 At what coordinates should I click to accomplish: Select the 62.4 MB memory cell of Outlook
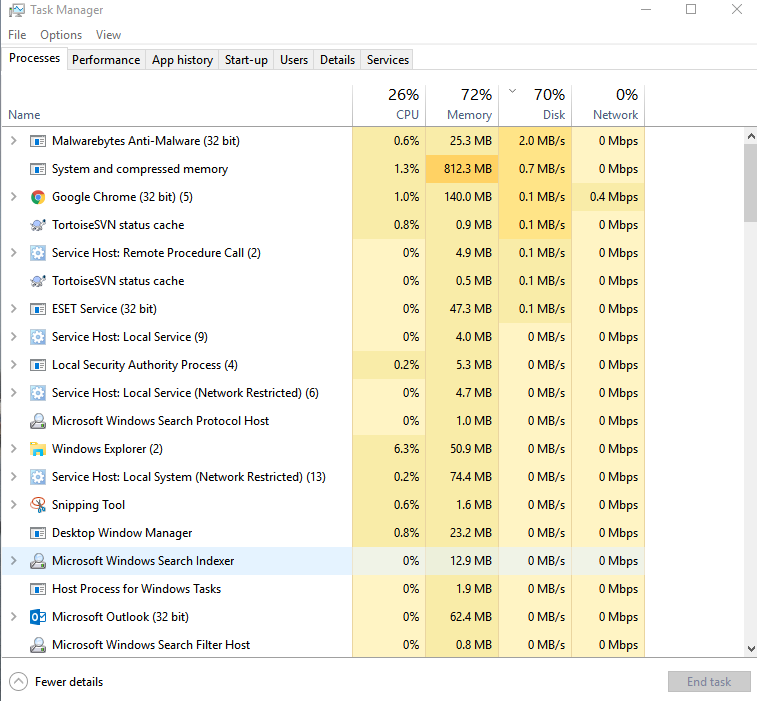pyautogui.click(x=462, y=617)
